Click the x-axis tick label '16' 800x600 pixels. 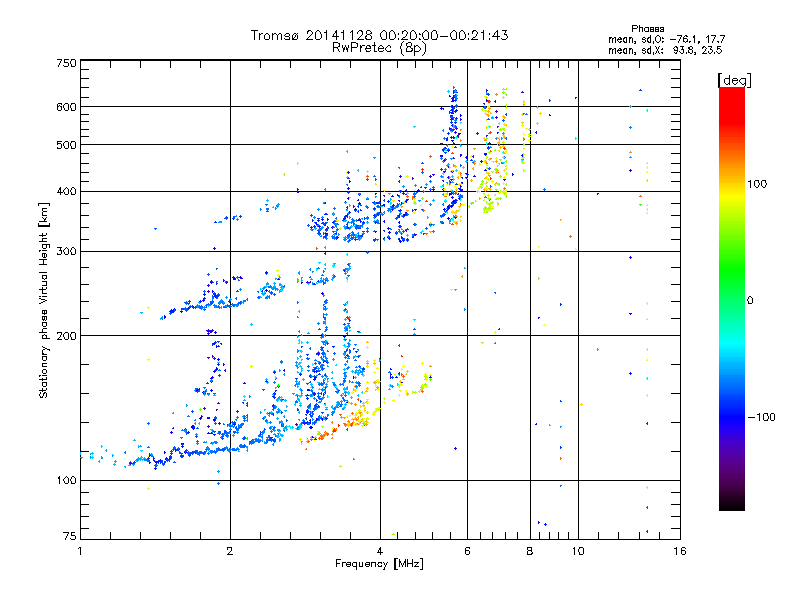tap(680, 551)
